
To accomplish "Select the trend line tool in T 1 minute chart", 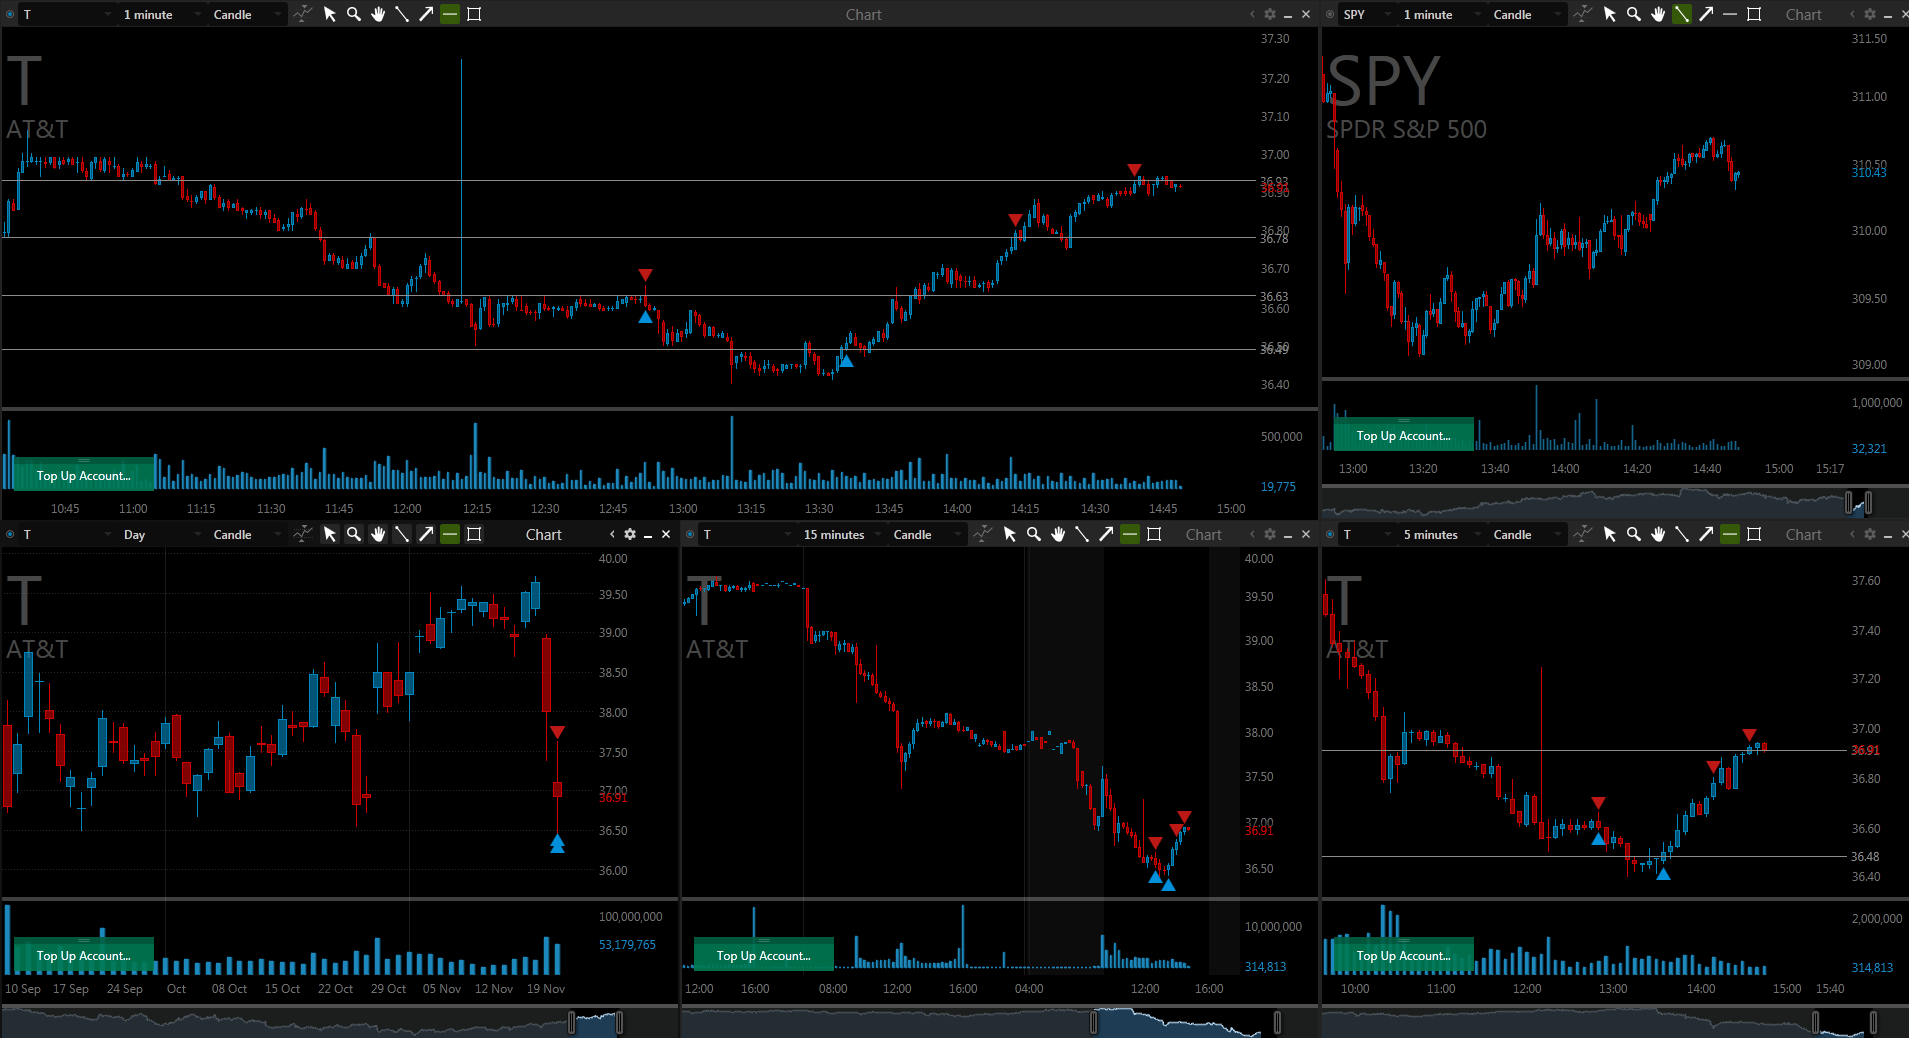I will 402,14.
